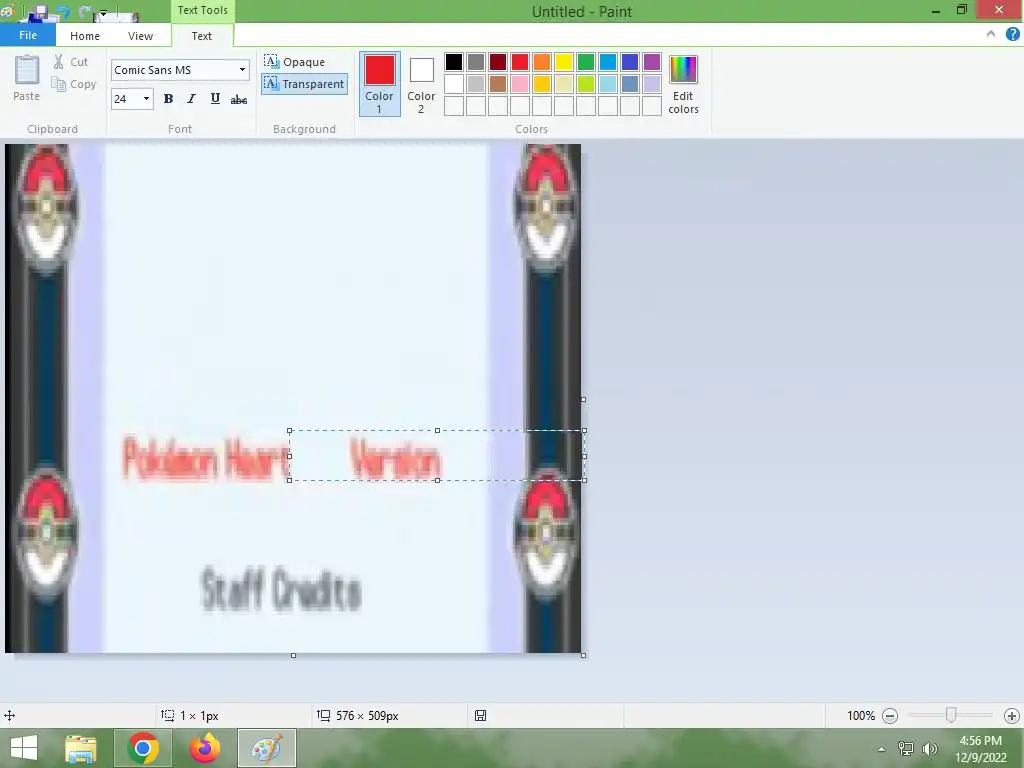Open Firefox from taskbar

(204, 748)
